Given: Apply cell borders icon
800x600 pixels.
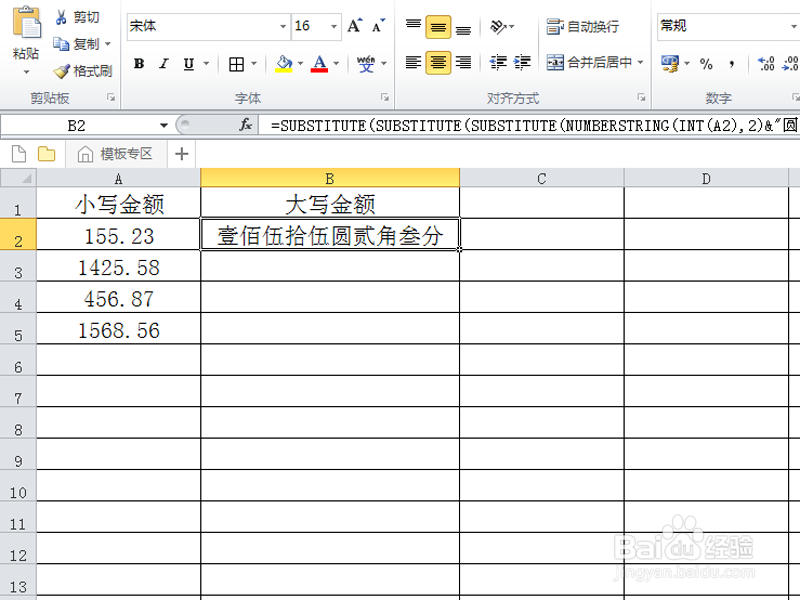Looking at the screenshot, I should [x=236, y=64].
